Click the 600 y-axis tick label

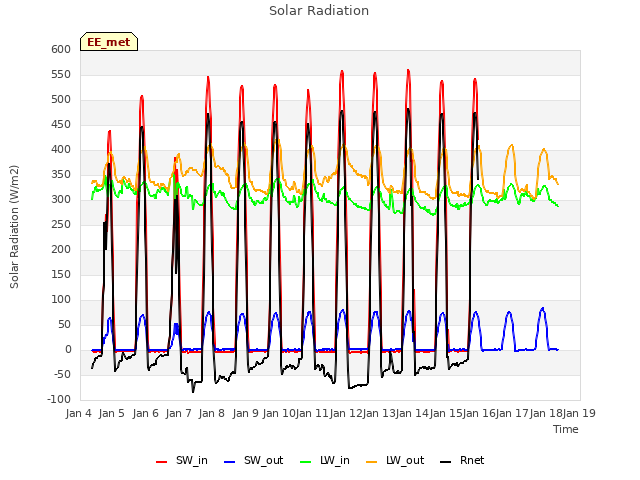coord(61,49)
